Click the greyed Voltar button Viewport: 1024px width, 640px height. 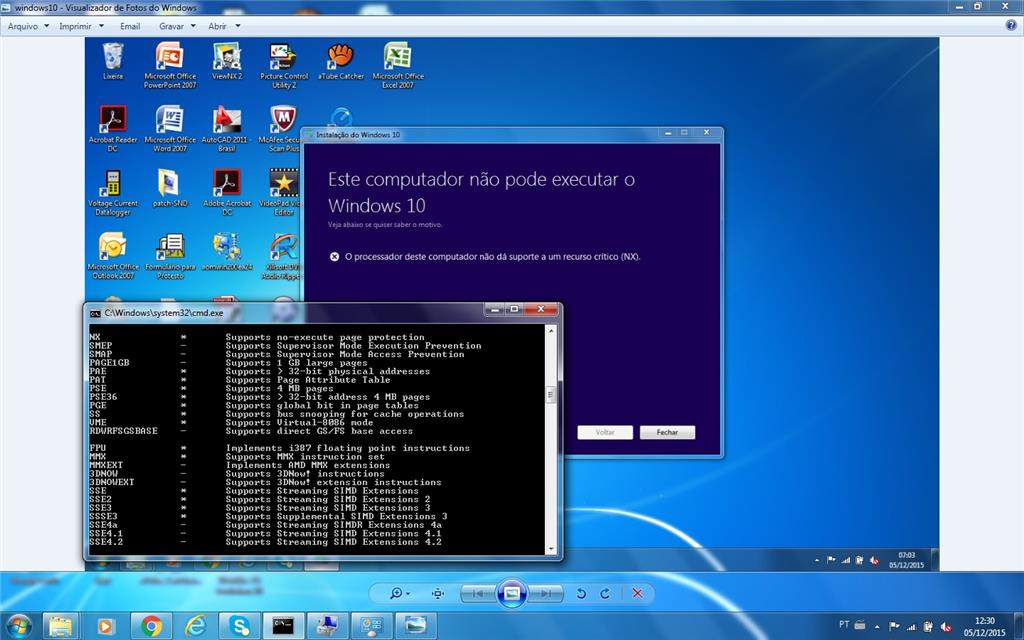tap(605, 432)
